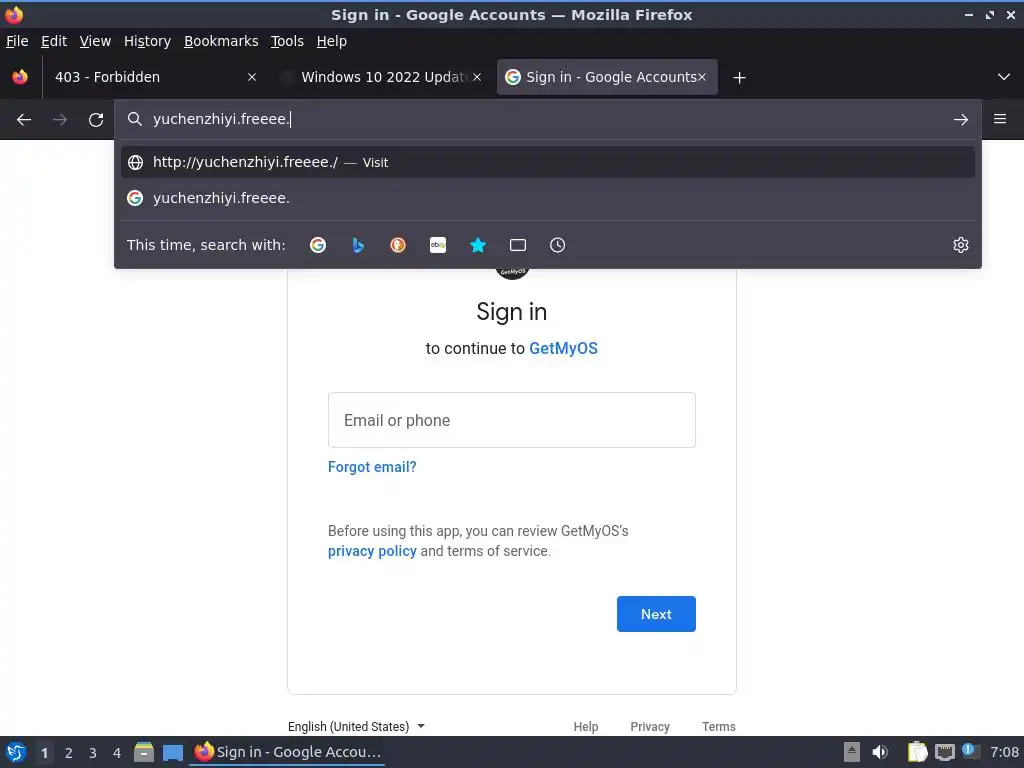Select the yuchenzhiyi.freeee. Google search suggestion
1024x768 pixels.
coord(548,198)
